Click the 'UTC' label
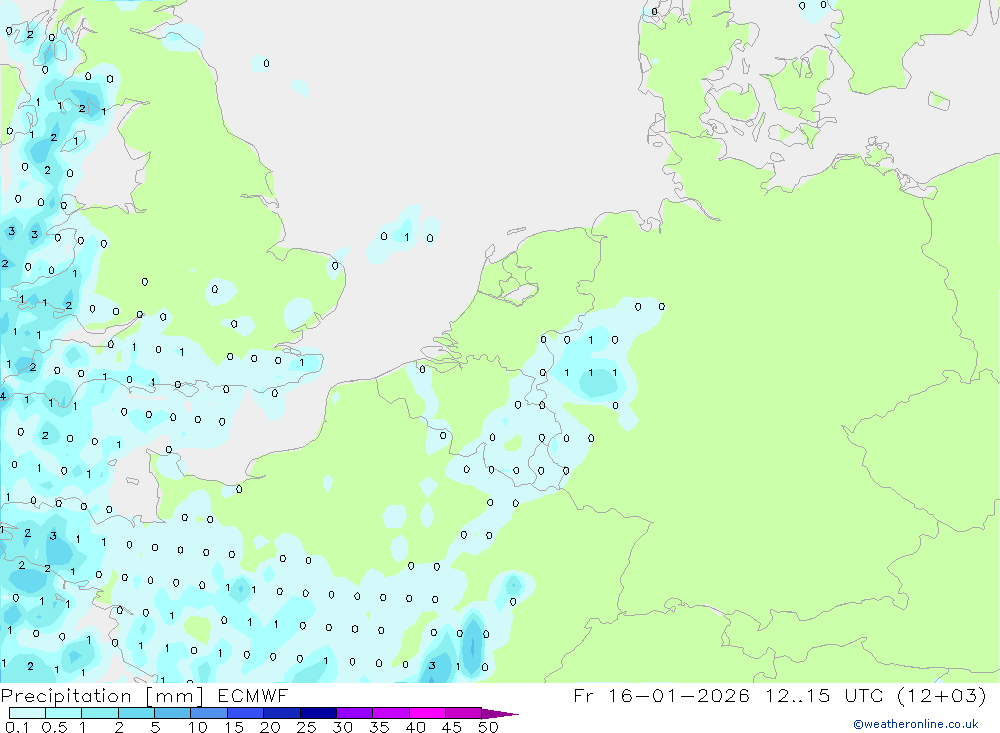The width and height of the screenshot is (1000, 733). [864, 695]
